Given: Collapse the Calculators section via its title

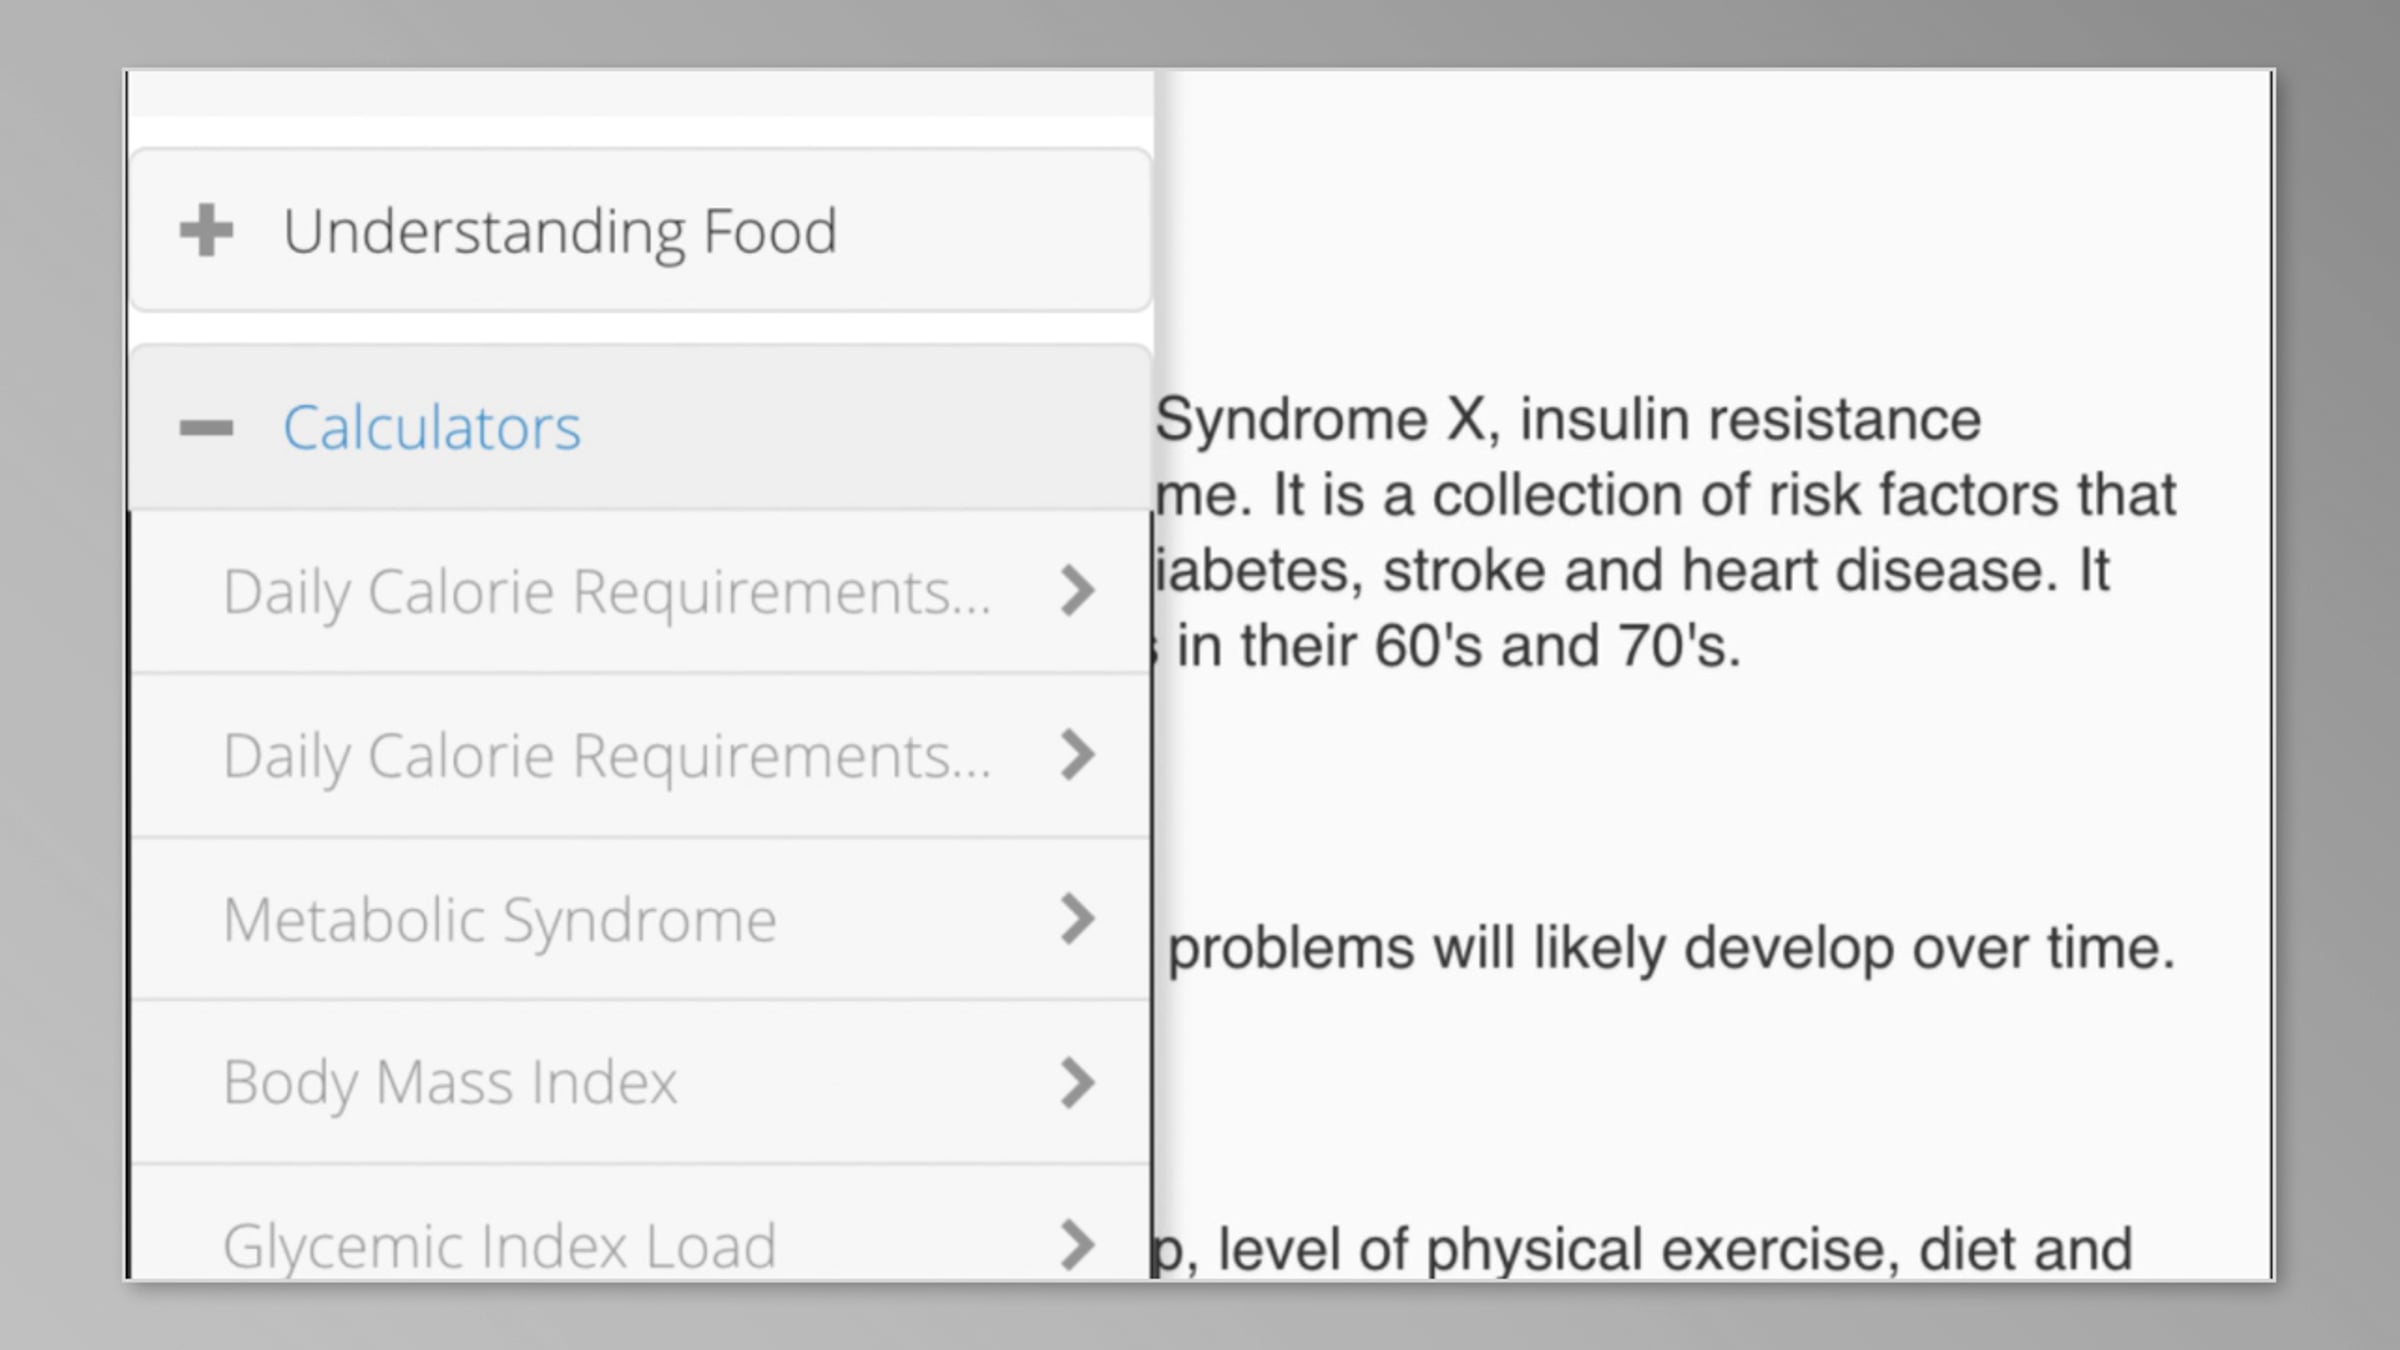Looking at the screenshot, I should [431, 428].
